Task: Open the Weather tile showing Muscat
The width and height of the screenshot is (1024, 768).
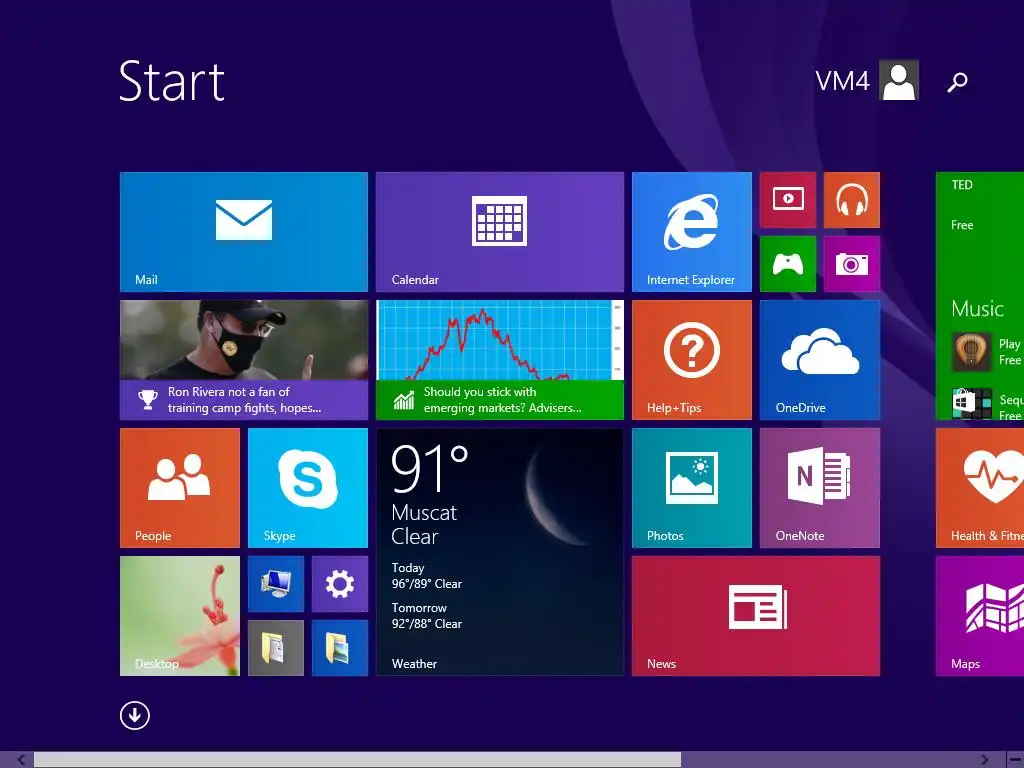Action: pyautogui.click(x=500, y=552)
